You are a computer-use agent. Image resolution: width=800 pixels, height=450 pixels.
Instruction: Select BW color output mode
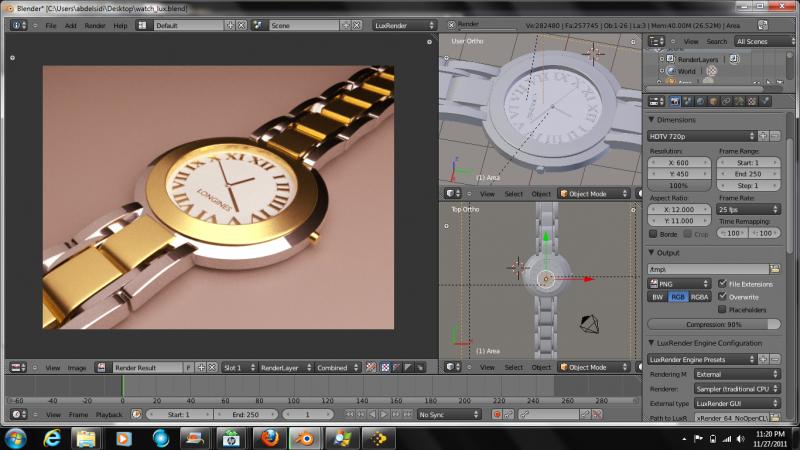pos(658,297)
